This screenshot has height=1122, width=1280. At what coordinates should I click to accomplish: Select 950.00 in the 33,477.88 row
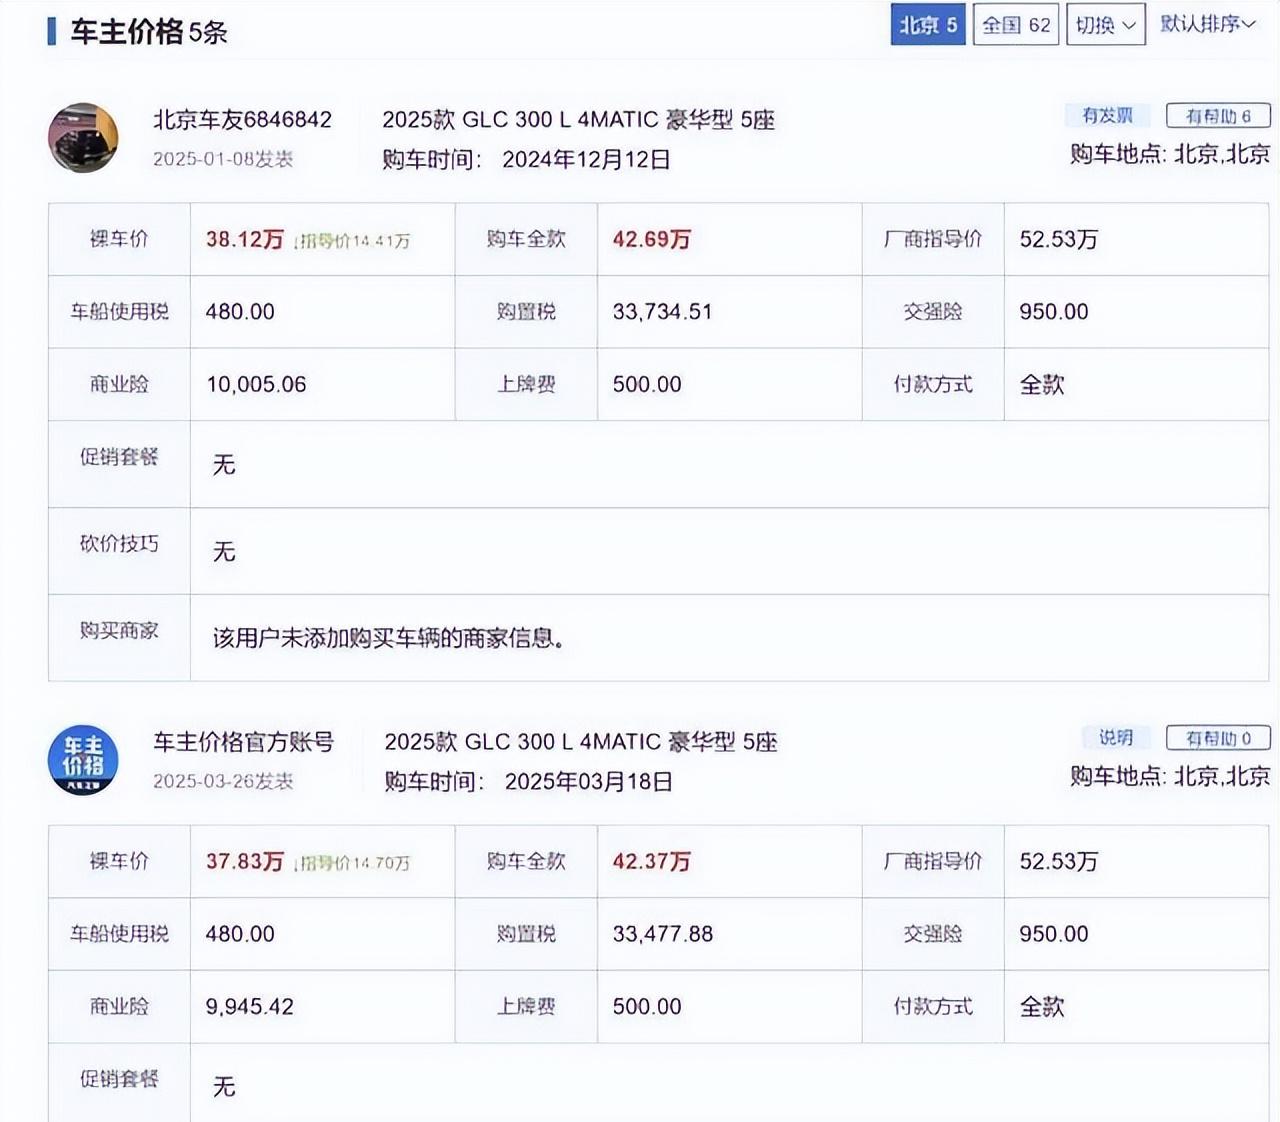tap(1054, 934)
